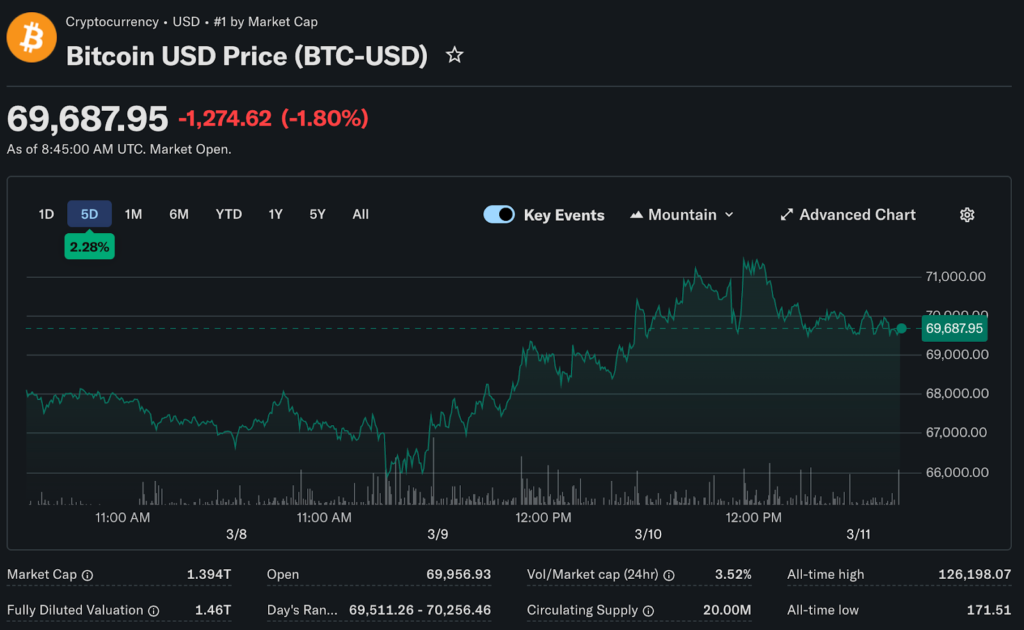Click Fully Diluted Valuation info icon
The image size is (1024, 630).
tap(153, 610)
